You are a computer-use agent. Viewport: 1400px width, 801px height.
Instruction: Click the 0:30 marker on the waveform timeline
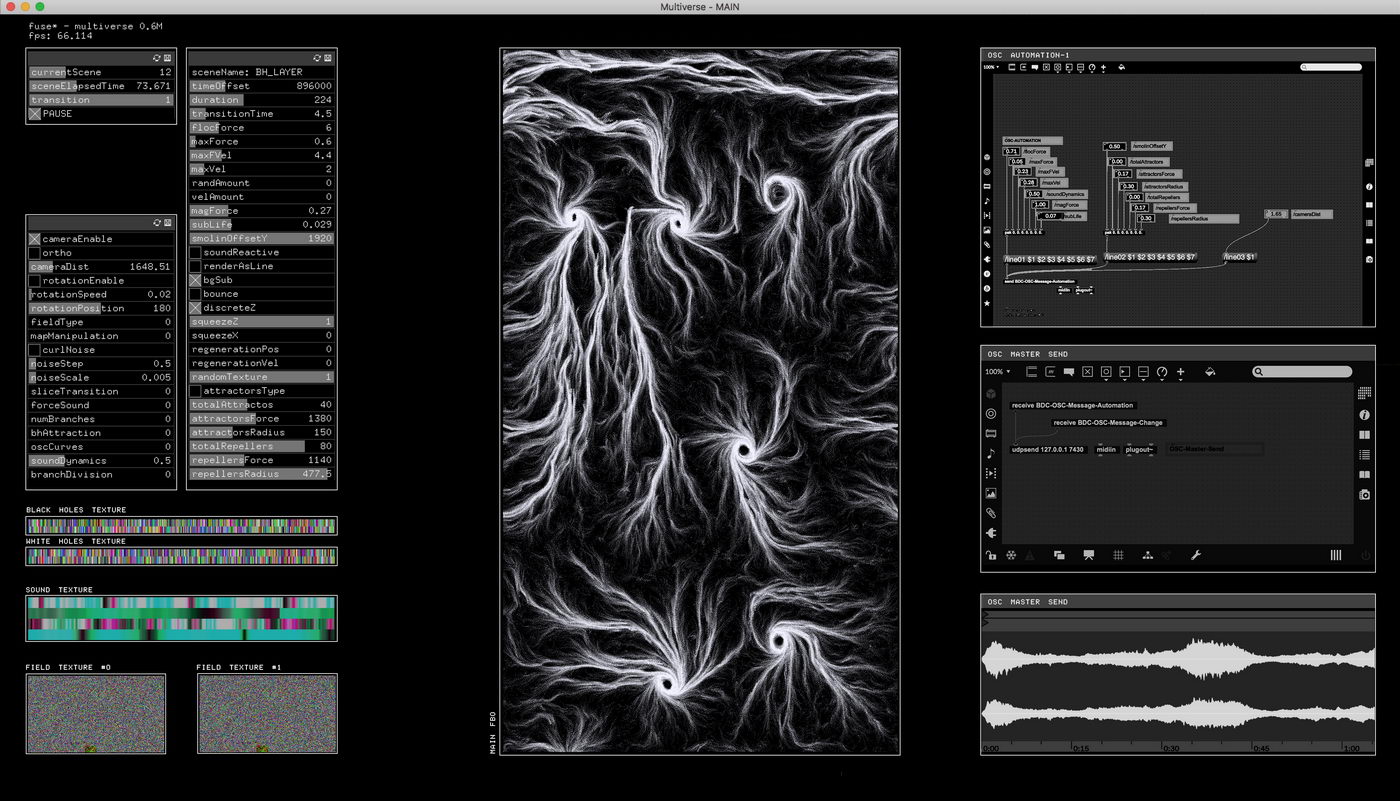(1171, 748)
